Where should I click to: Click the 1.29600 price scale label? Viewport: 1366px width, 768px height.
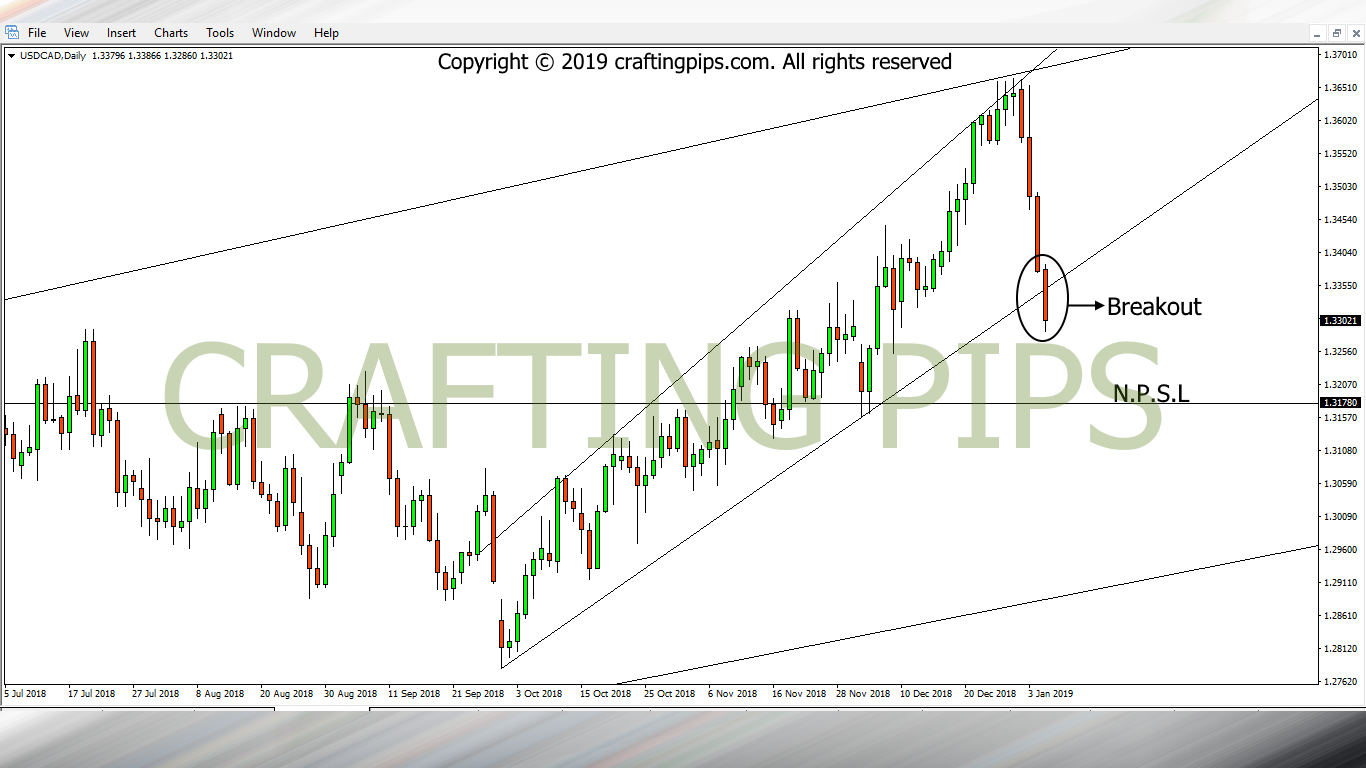tap(1338, 550)
